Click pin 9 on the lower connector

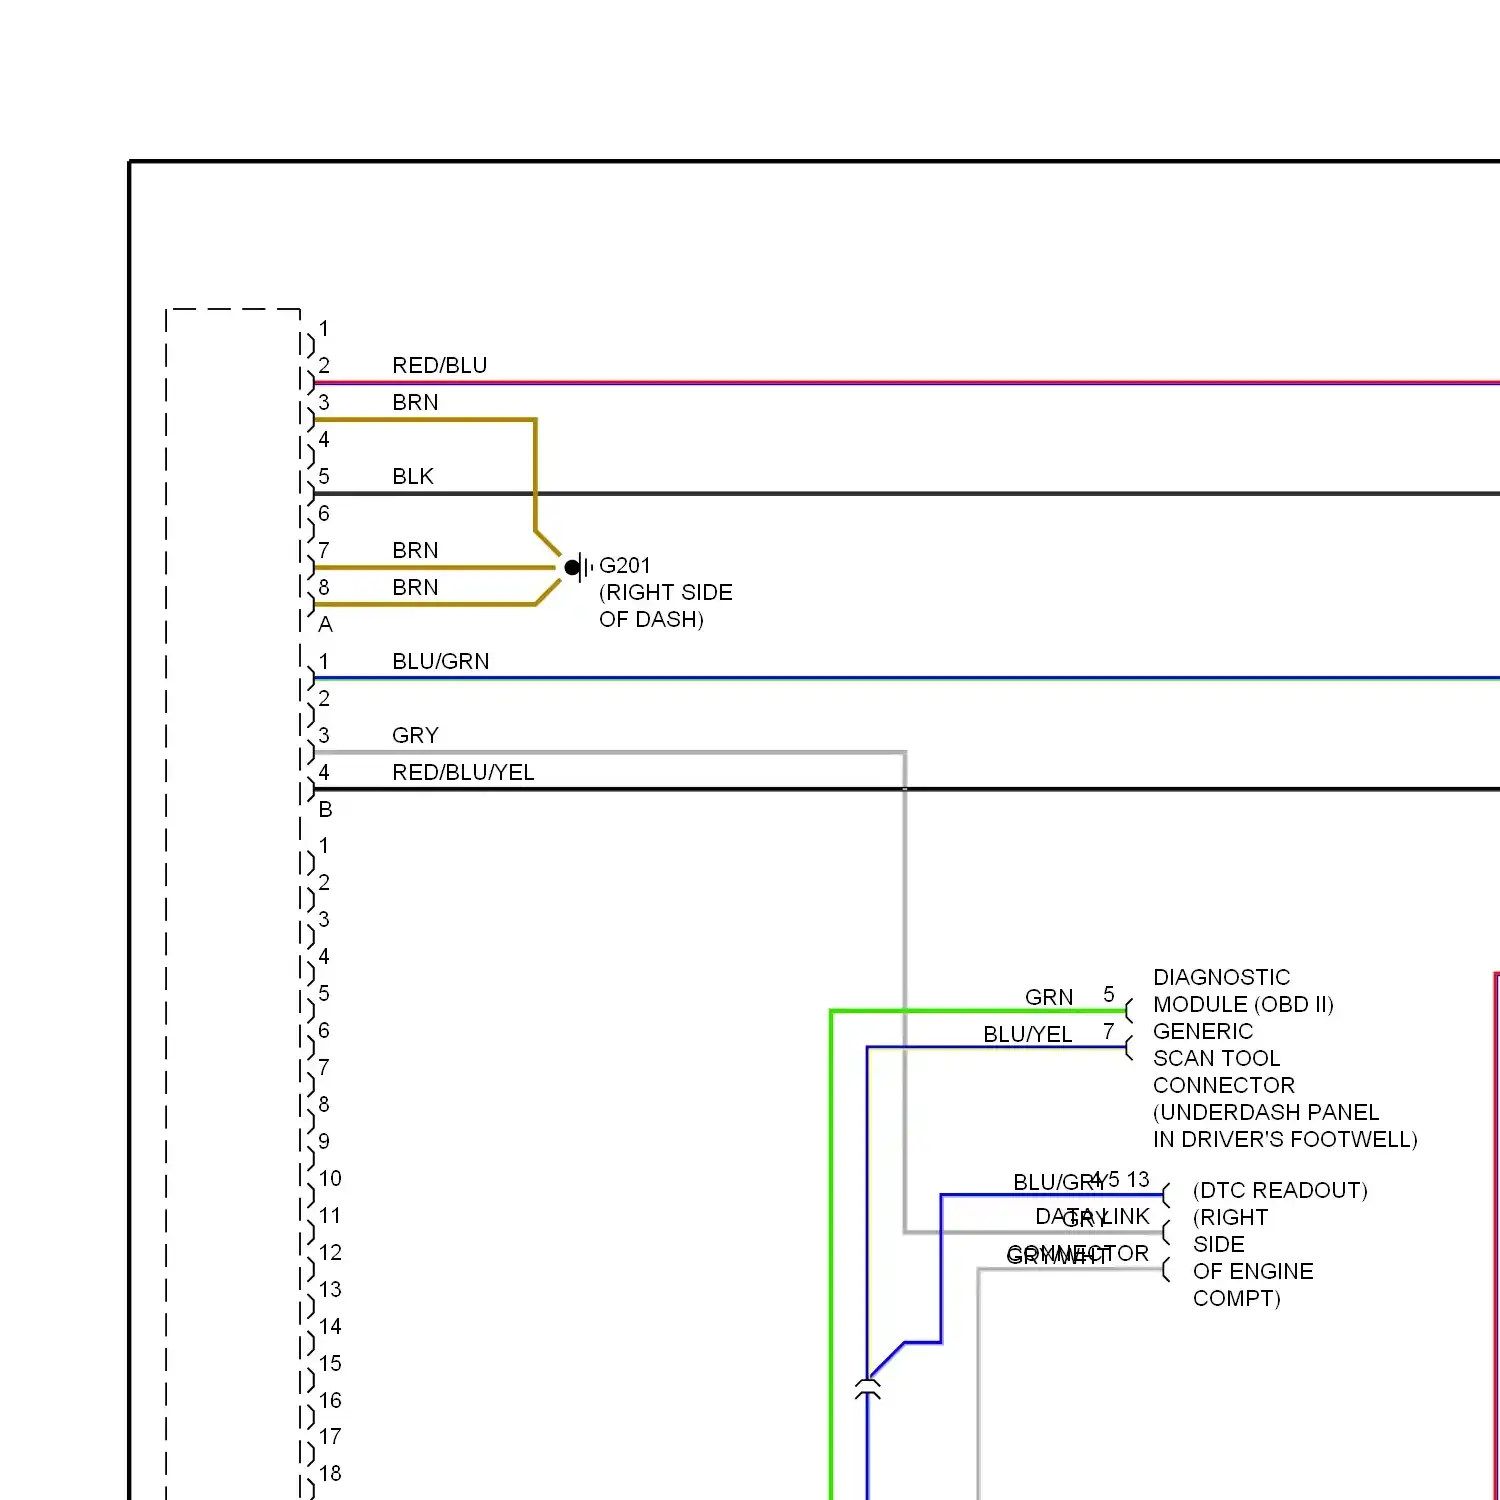point(324,1141)
